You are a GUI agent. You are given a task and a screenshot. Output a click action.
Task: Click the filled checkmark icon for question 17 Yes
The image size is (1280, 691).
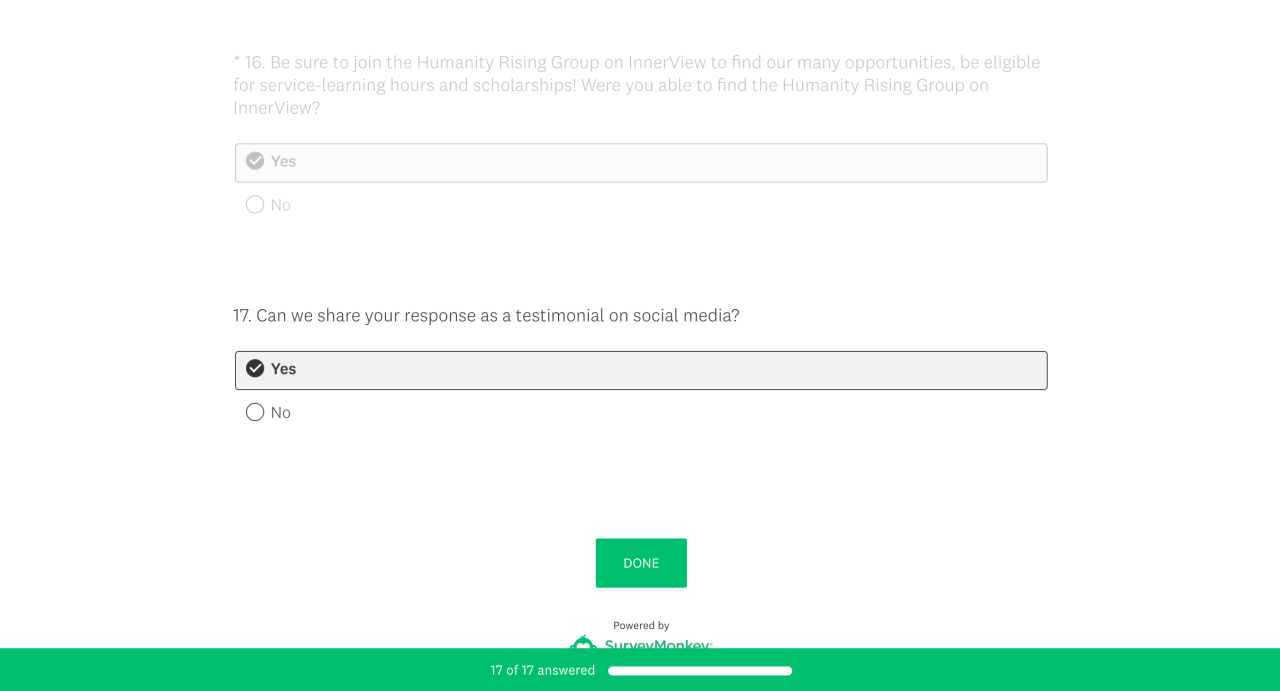[255, 369]
